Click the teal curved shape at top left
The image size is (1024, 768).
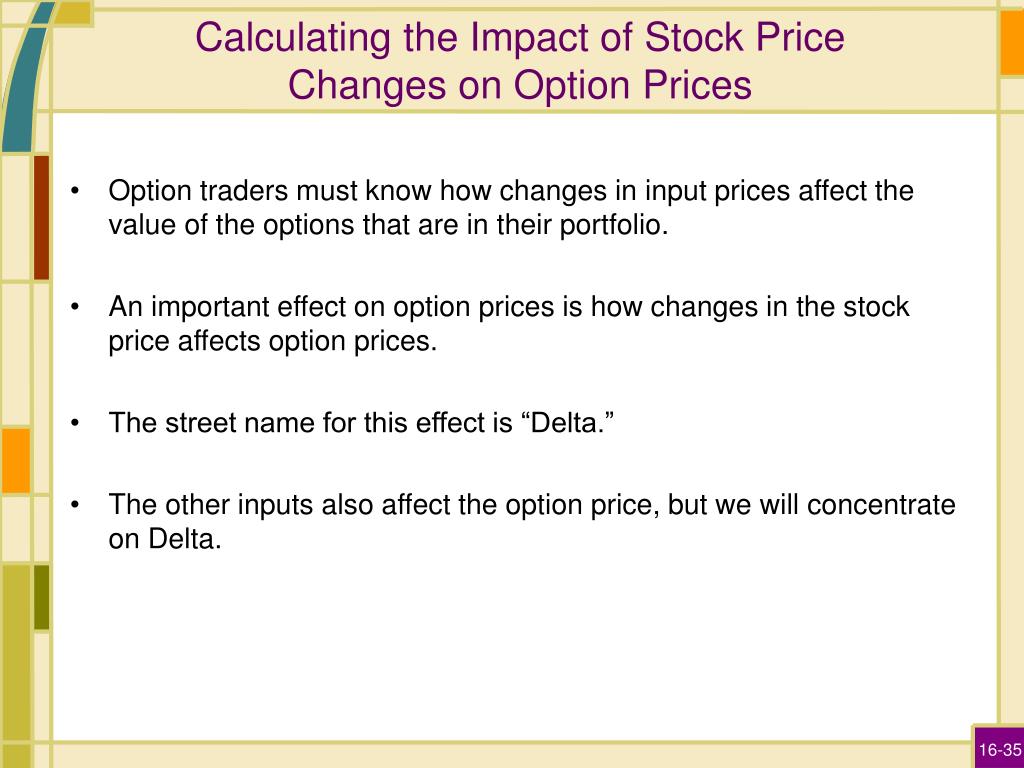click(23, 75)
